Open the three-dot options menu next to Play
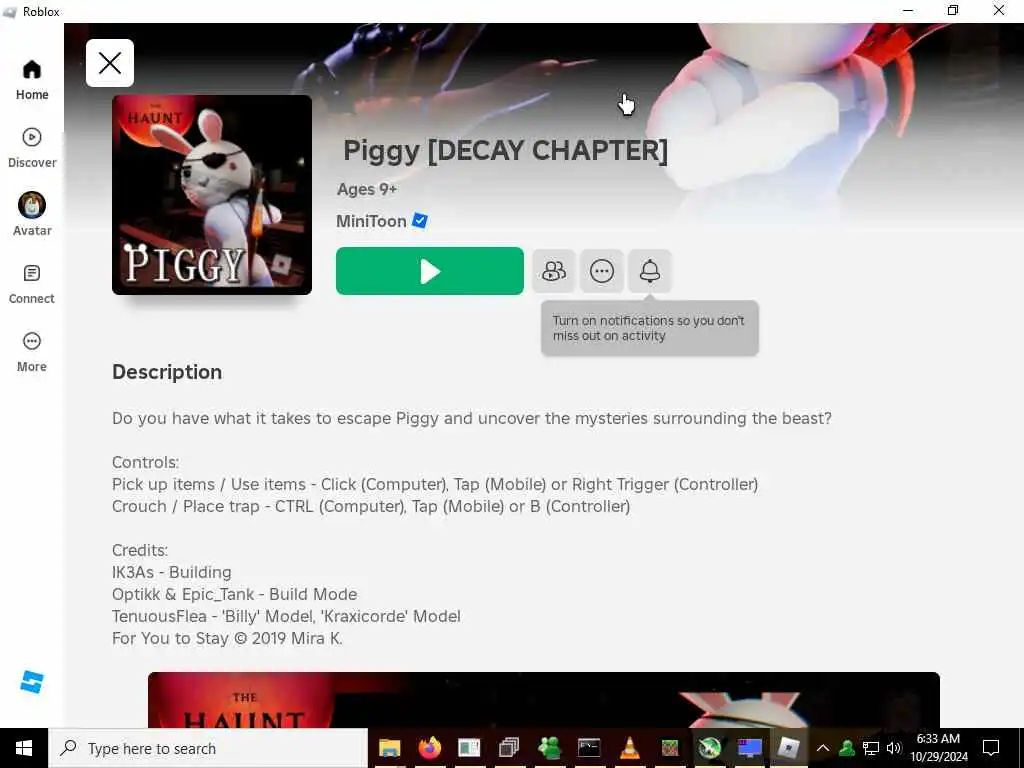Viewport: 1024px width, 768px height. pos(601,271)
